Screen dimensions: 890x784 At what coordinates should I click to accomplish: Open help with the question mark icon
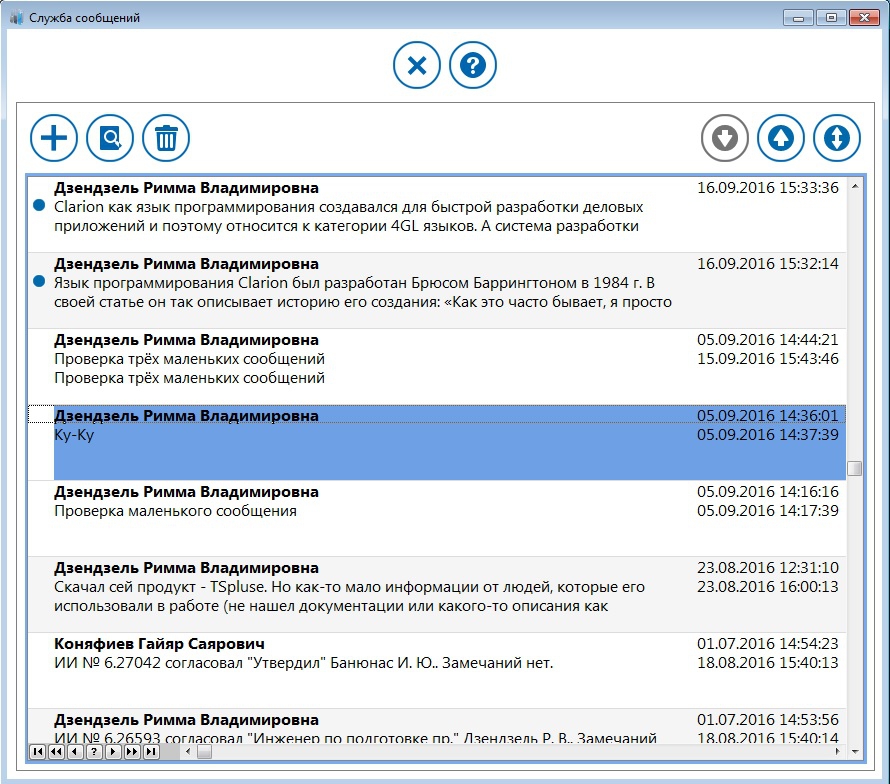473,67
